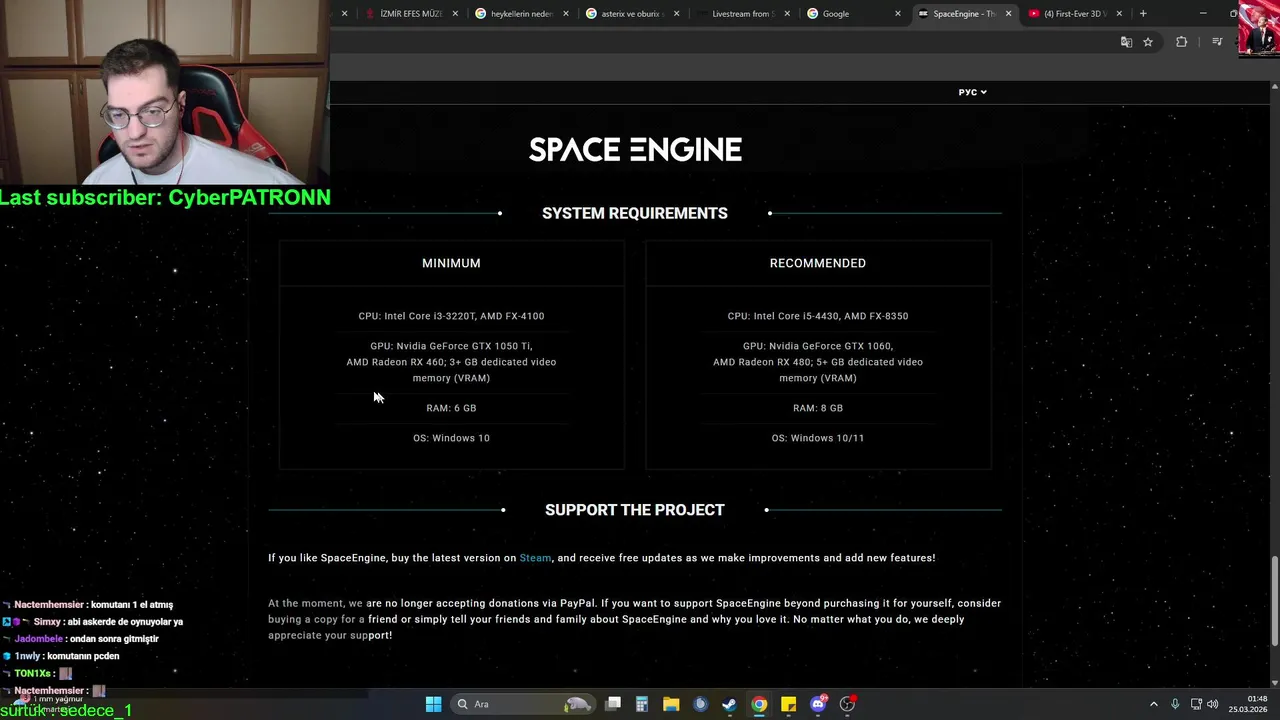Open the OBS Studio taskbar icon

click(x=848, y=704)
